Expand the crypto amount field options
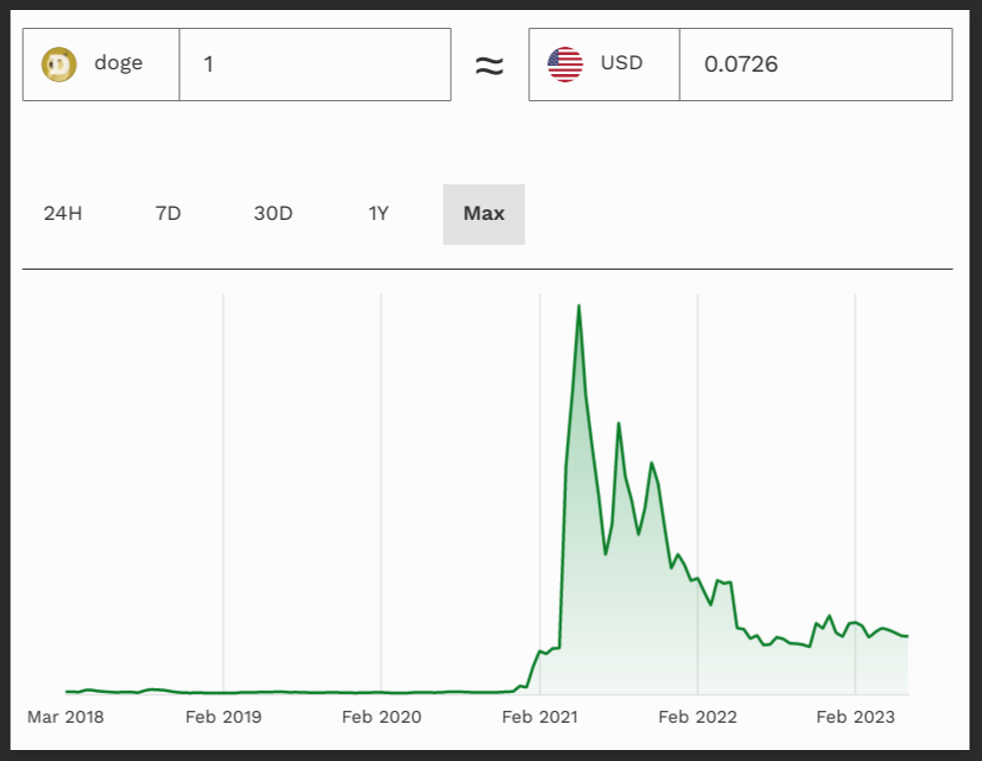The image size is (982, 761). coord(314,64)
